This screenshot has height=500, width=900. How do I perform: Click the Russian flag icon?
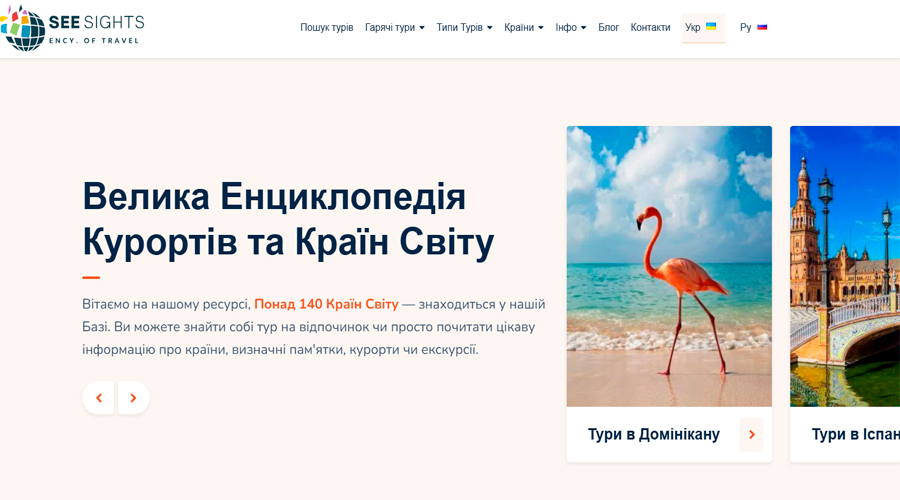[x=762, y=27]
